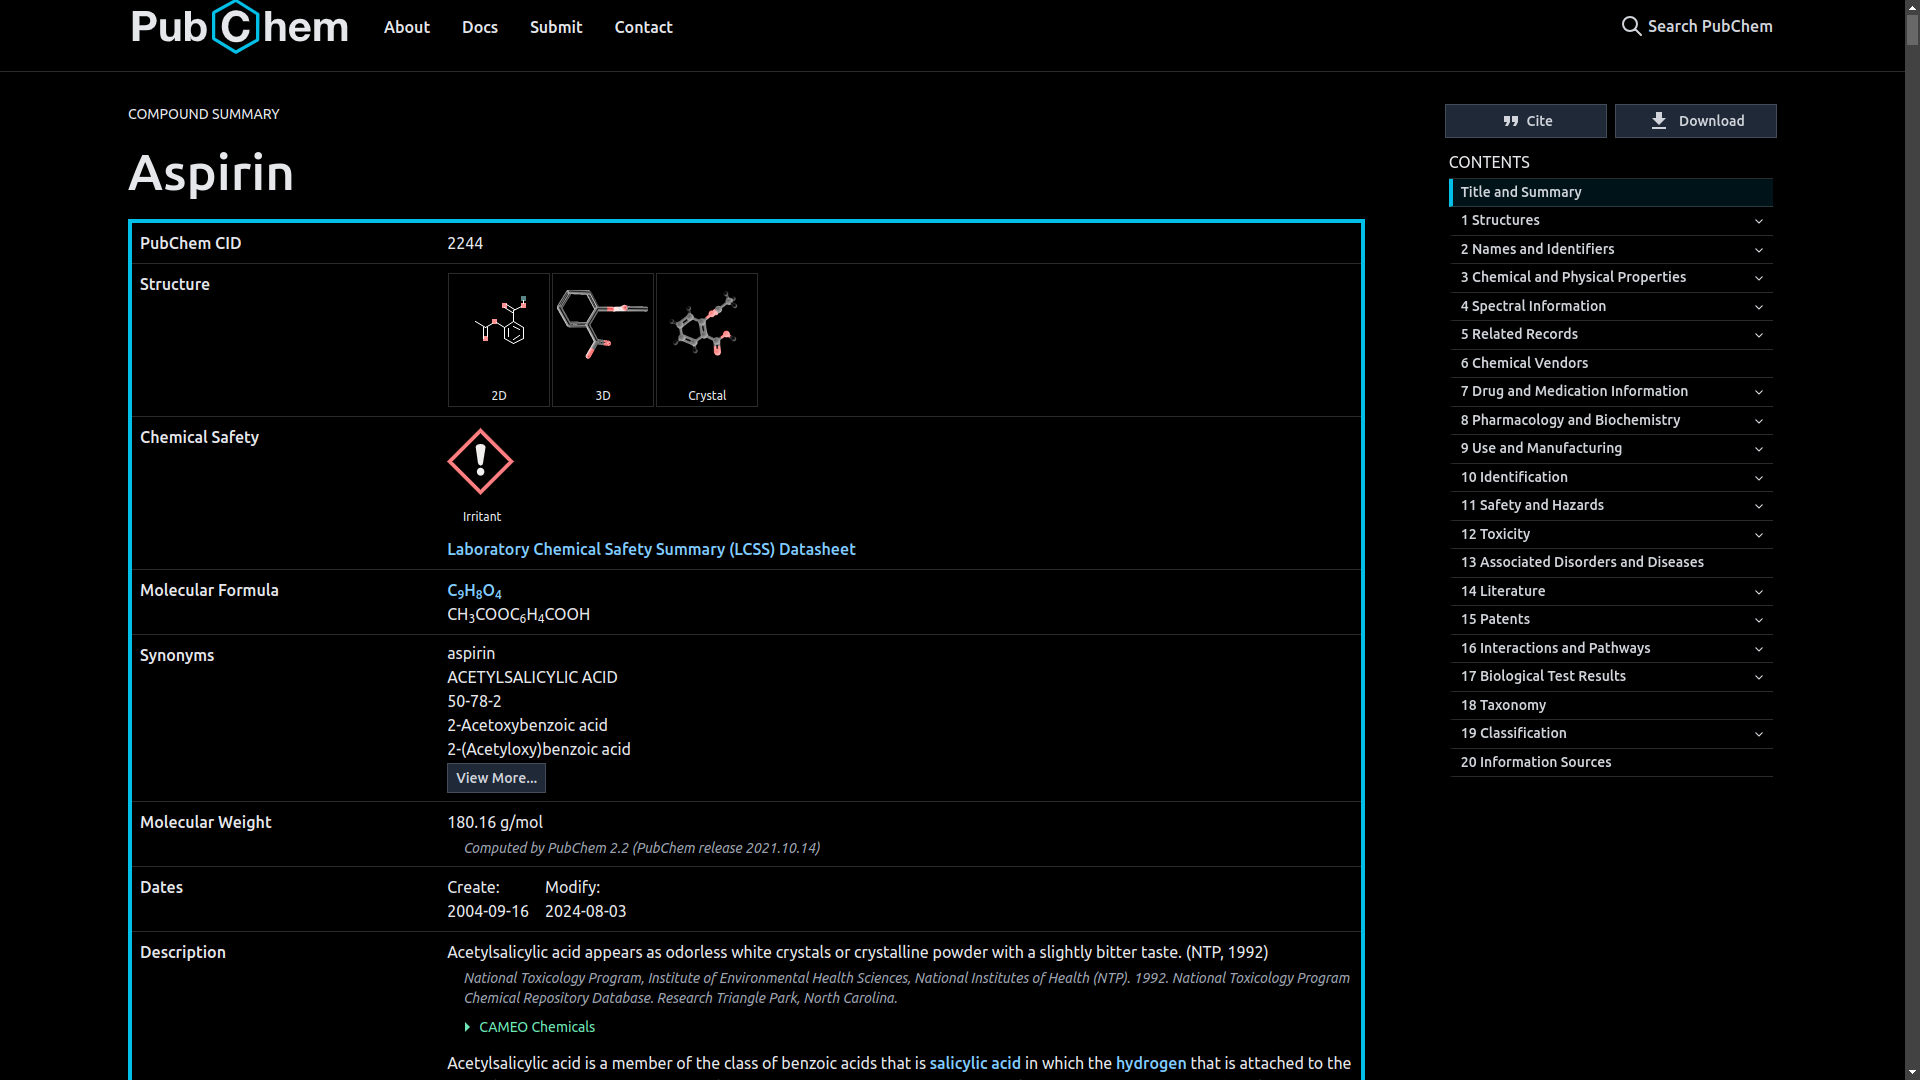Image resolution: width=1920 pixels, height=1080 pixels.
Task: Click the PubChem logo
Action: pos(239,27)
